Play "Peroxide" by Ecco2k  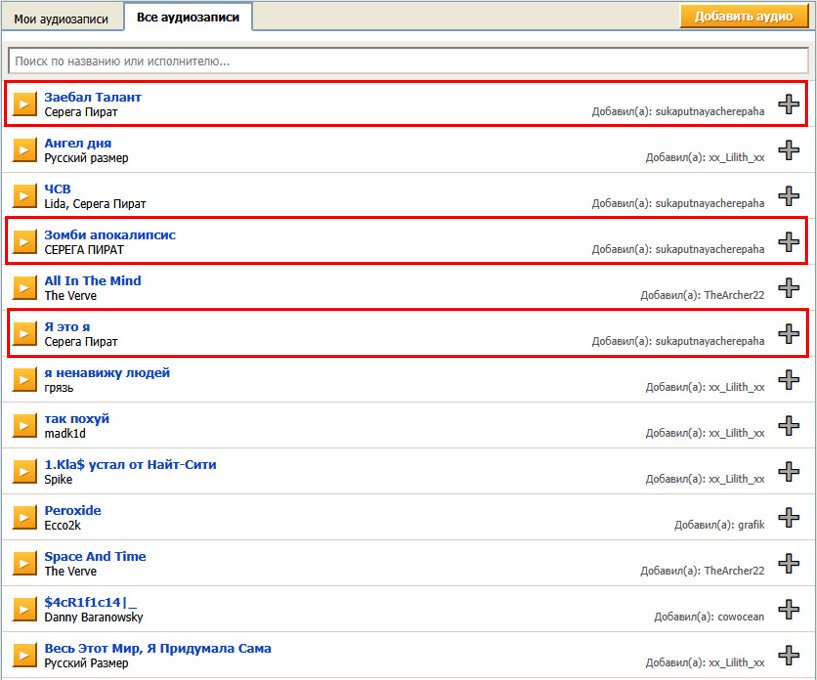click(x=24, y=517)
